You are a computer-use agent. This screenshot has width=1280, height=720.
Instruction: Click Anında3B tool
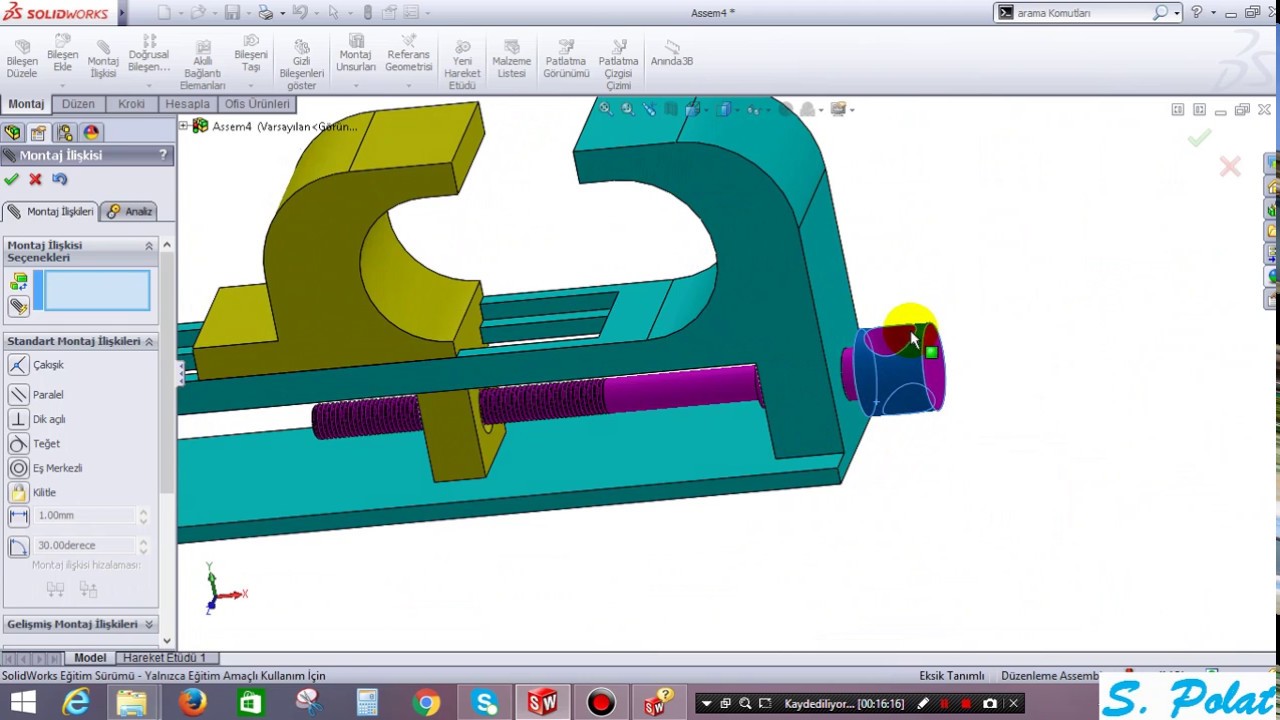(672, 54)
